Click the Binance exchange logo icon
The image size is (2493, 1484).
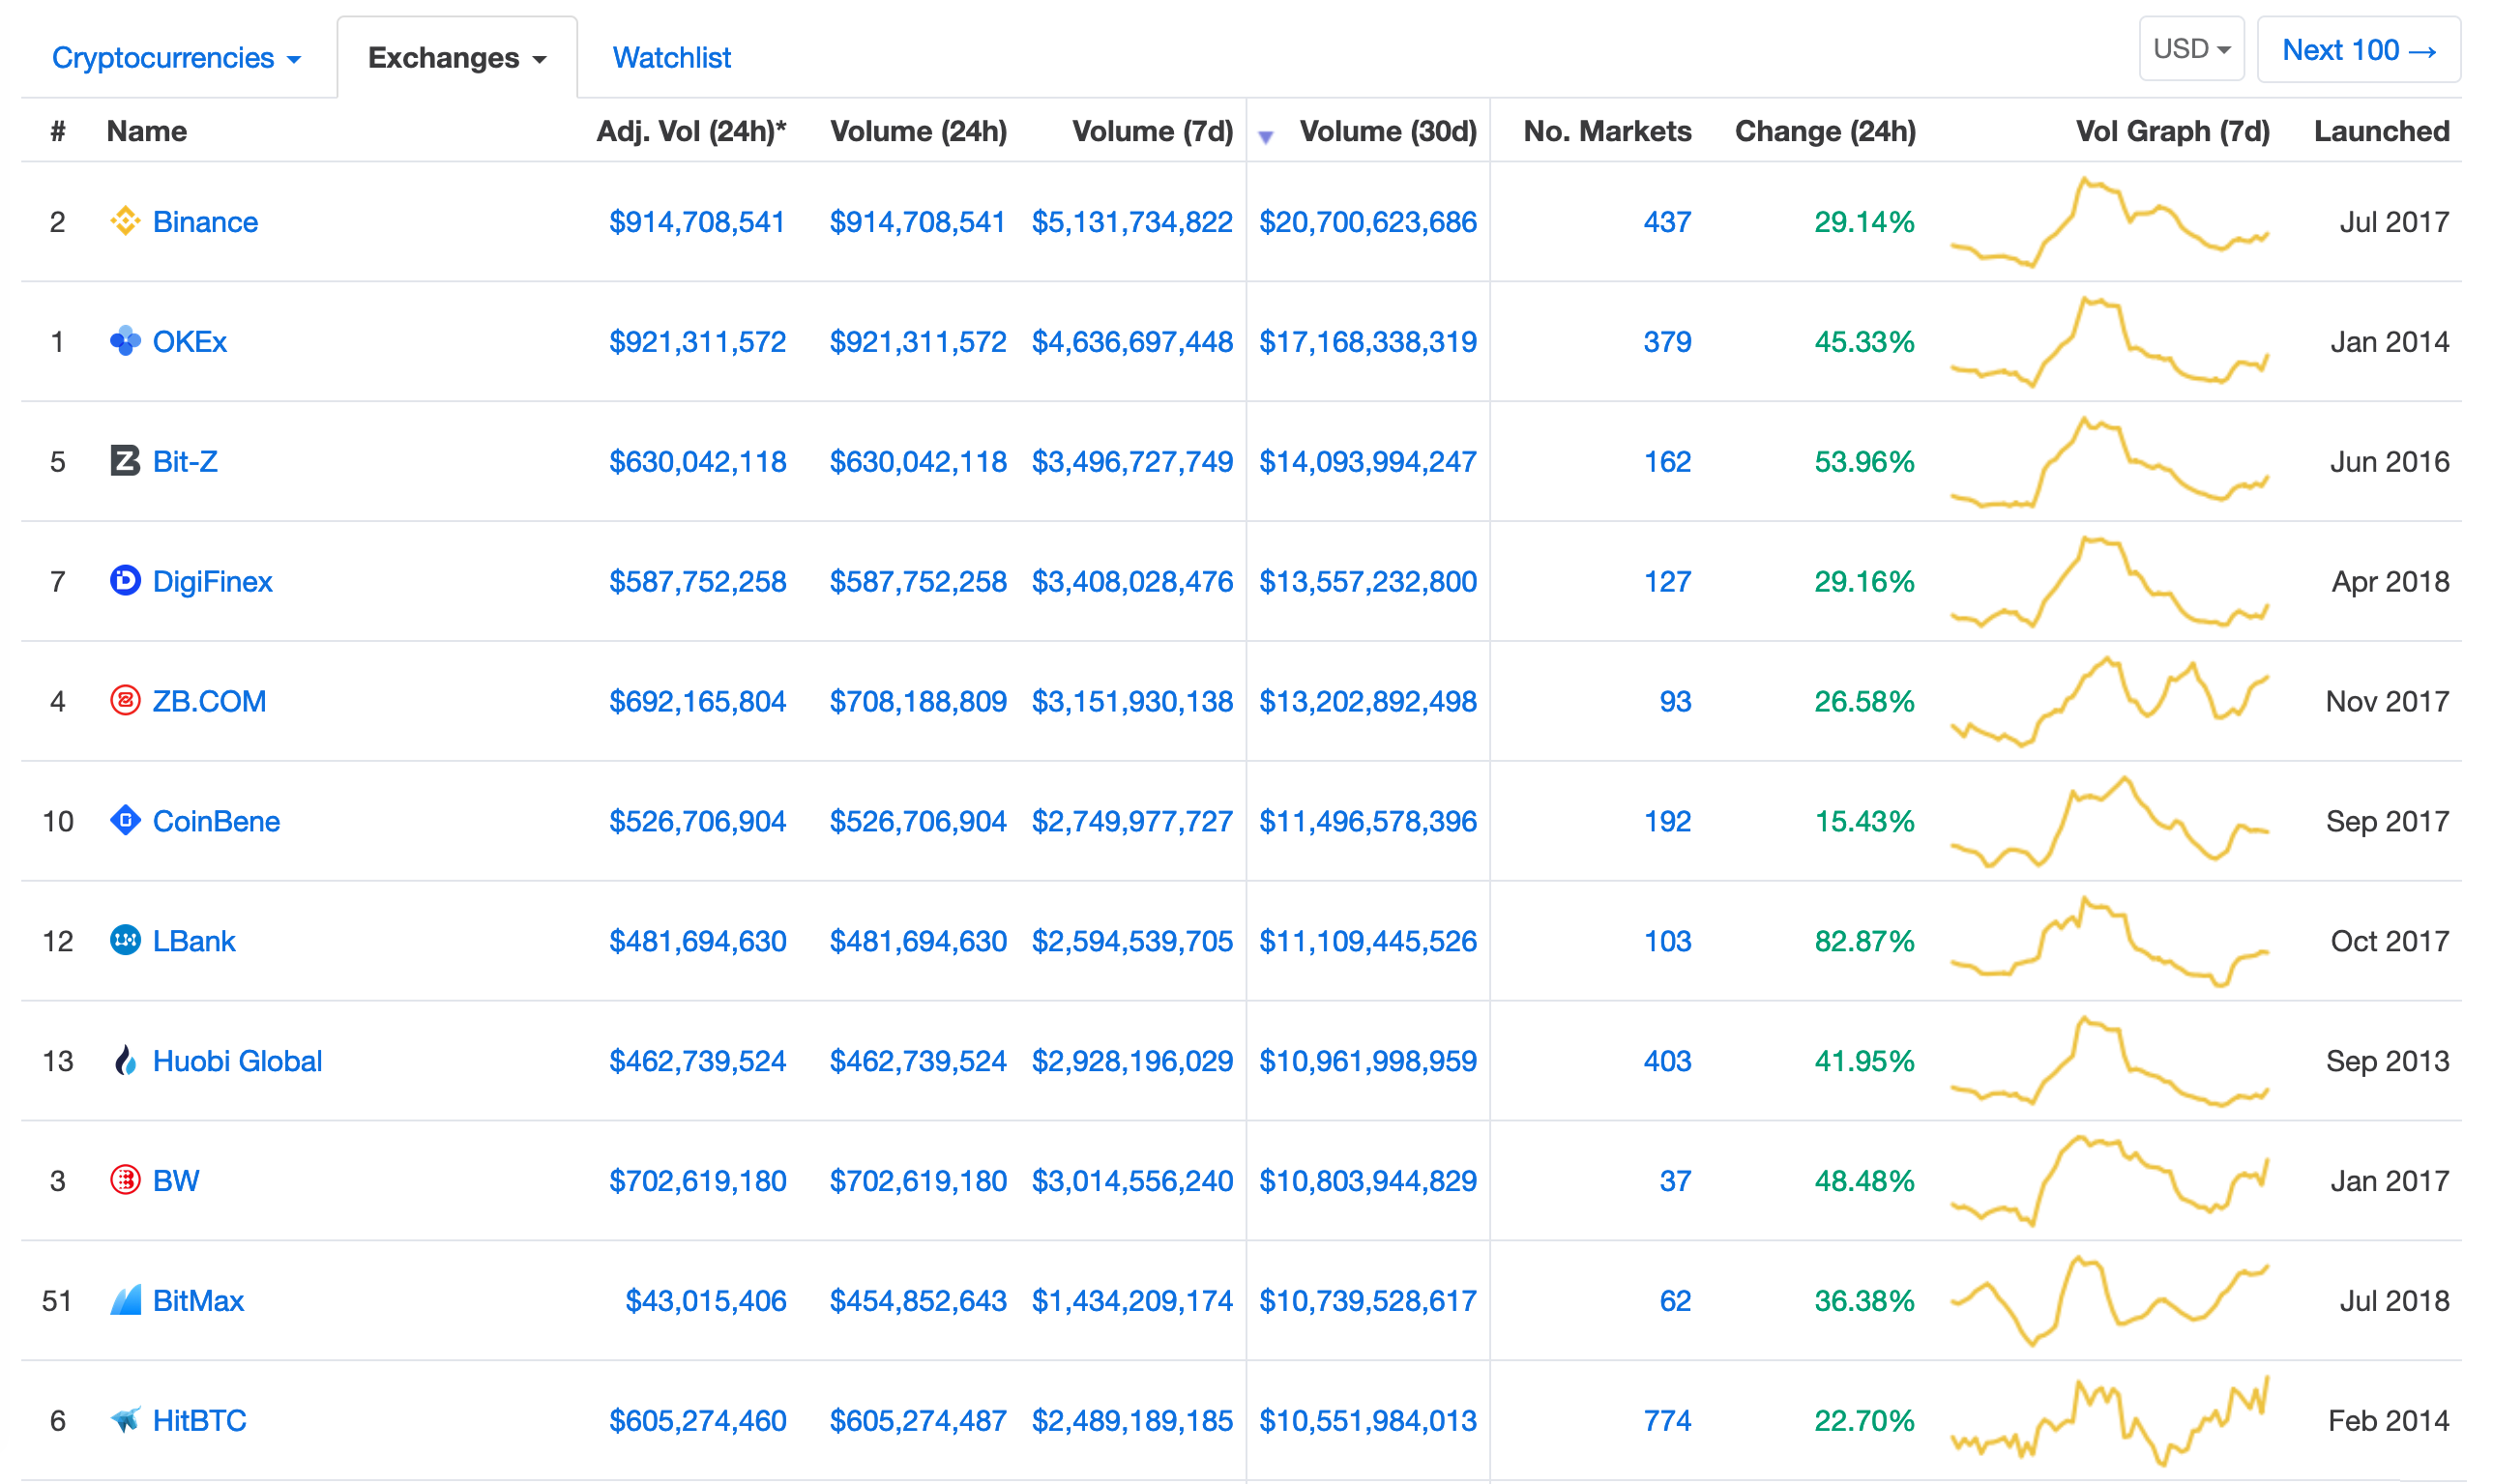tap(125, 221)
